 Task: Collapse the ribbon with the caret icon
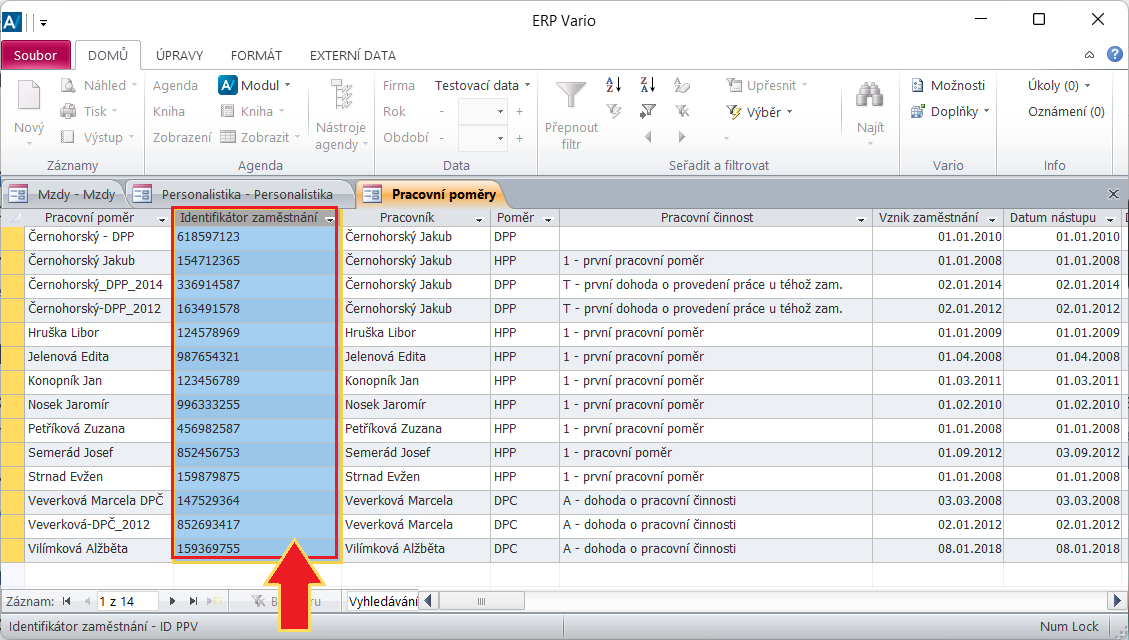click(1089, 55)
